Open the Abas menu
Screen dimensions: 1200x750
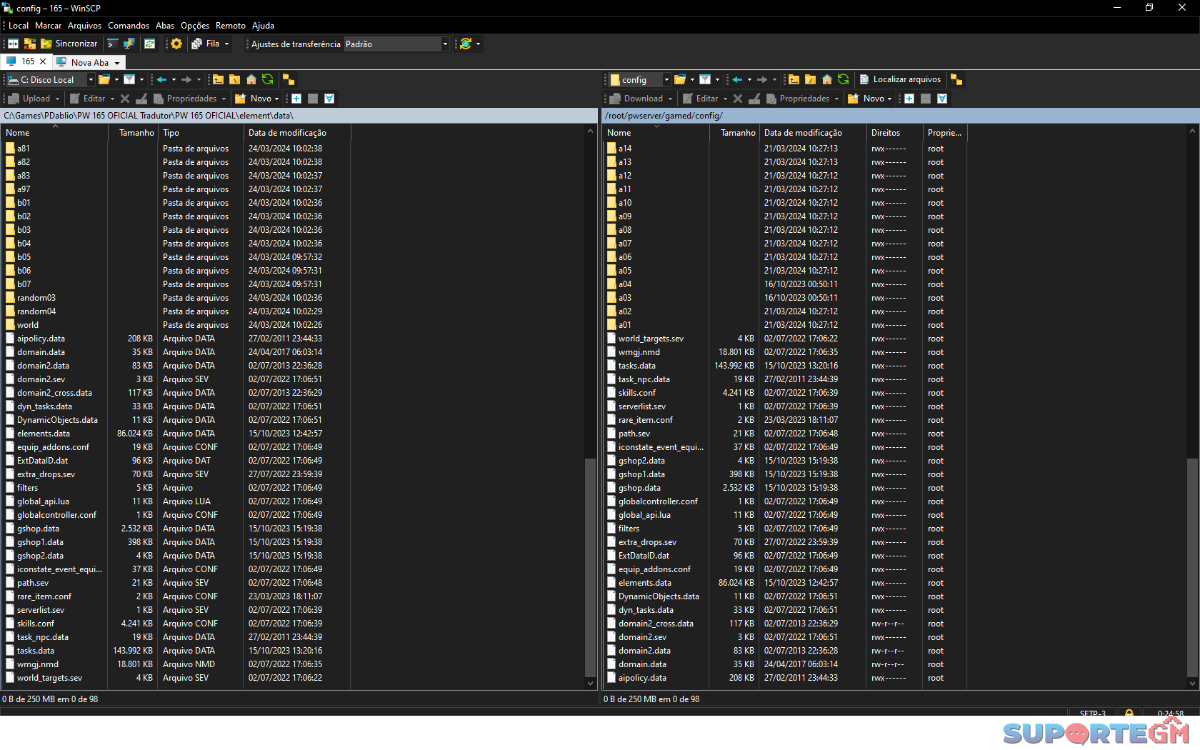tap(165, 25)
